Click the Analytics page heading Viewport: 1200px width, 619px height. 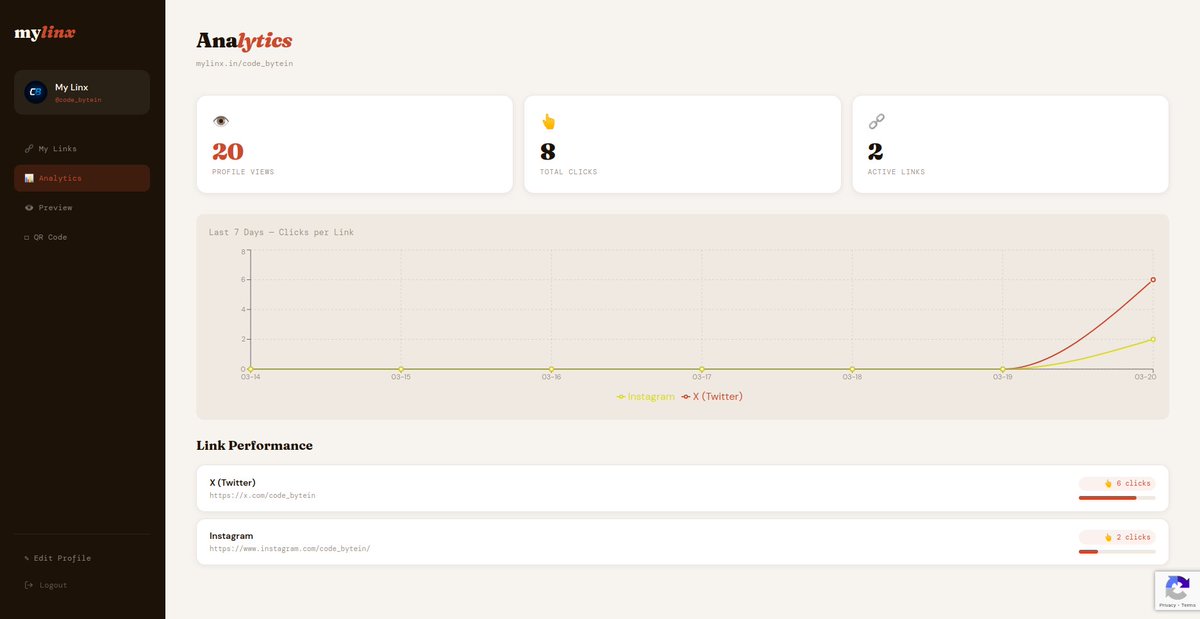[x=244, y=41]
